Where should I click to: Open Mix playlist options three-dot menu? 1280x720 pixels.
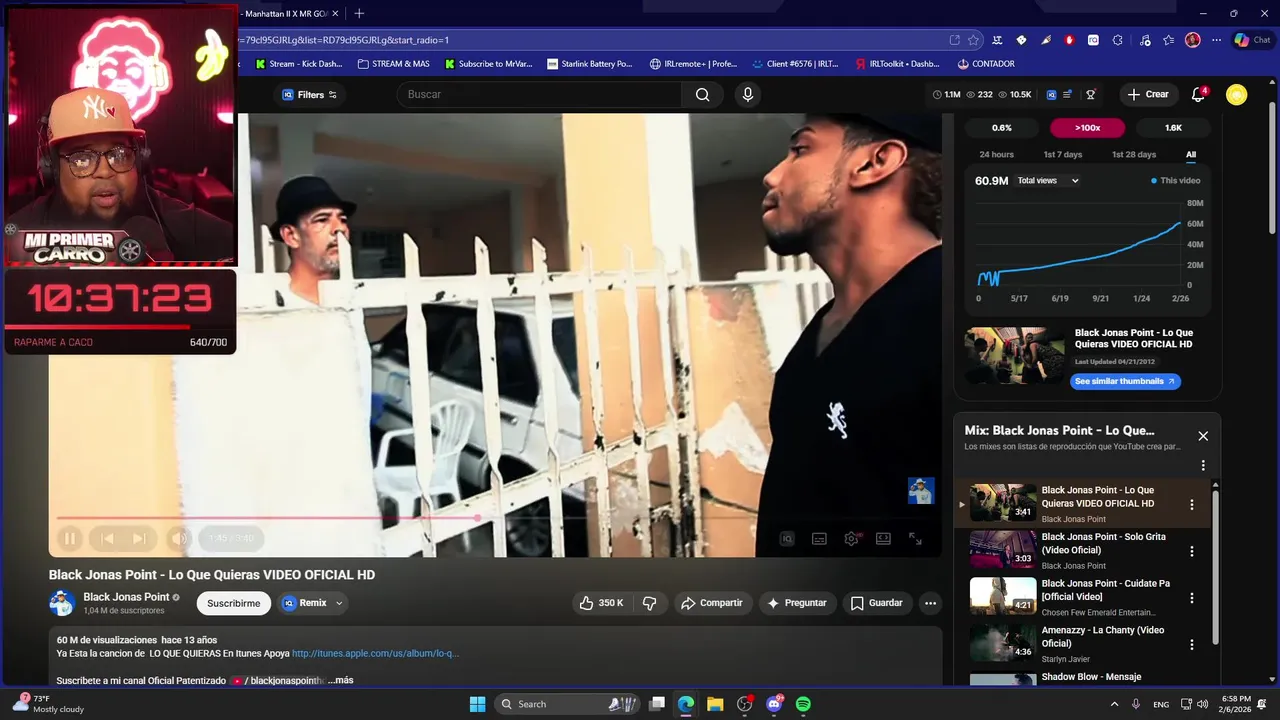[1203, 465]
